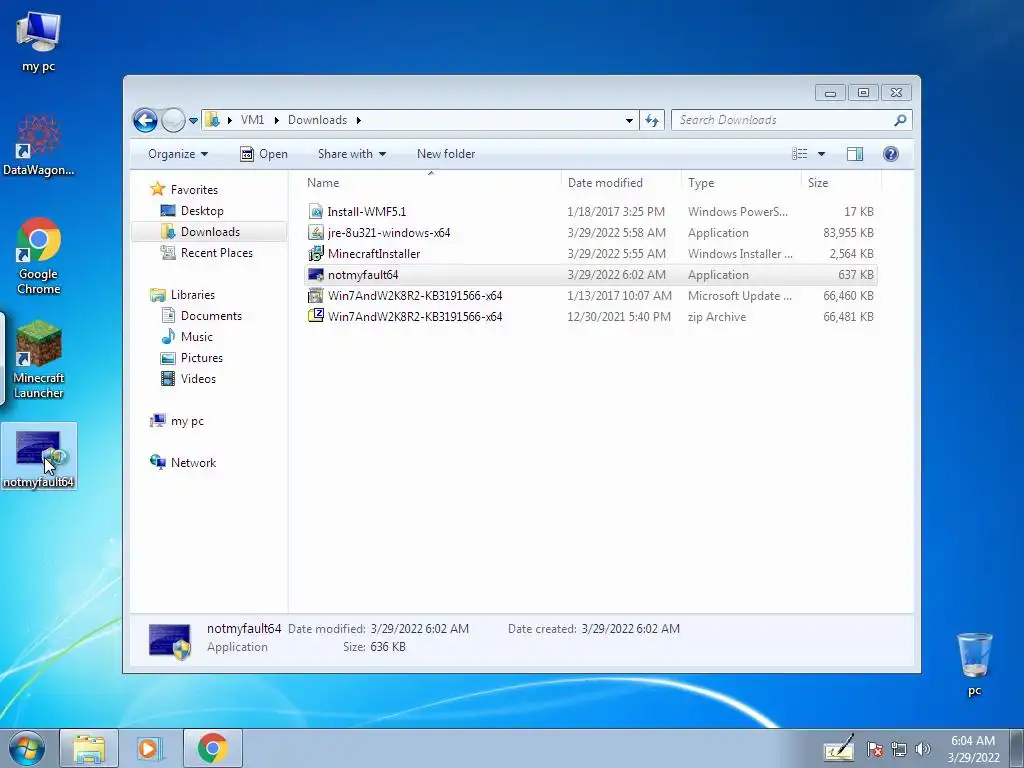
Task: Click Downloads in the address breadcrumb
Action: point(317,120)
